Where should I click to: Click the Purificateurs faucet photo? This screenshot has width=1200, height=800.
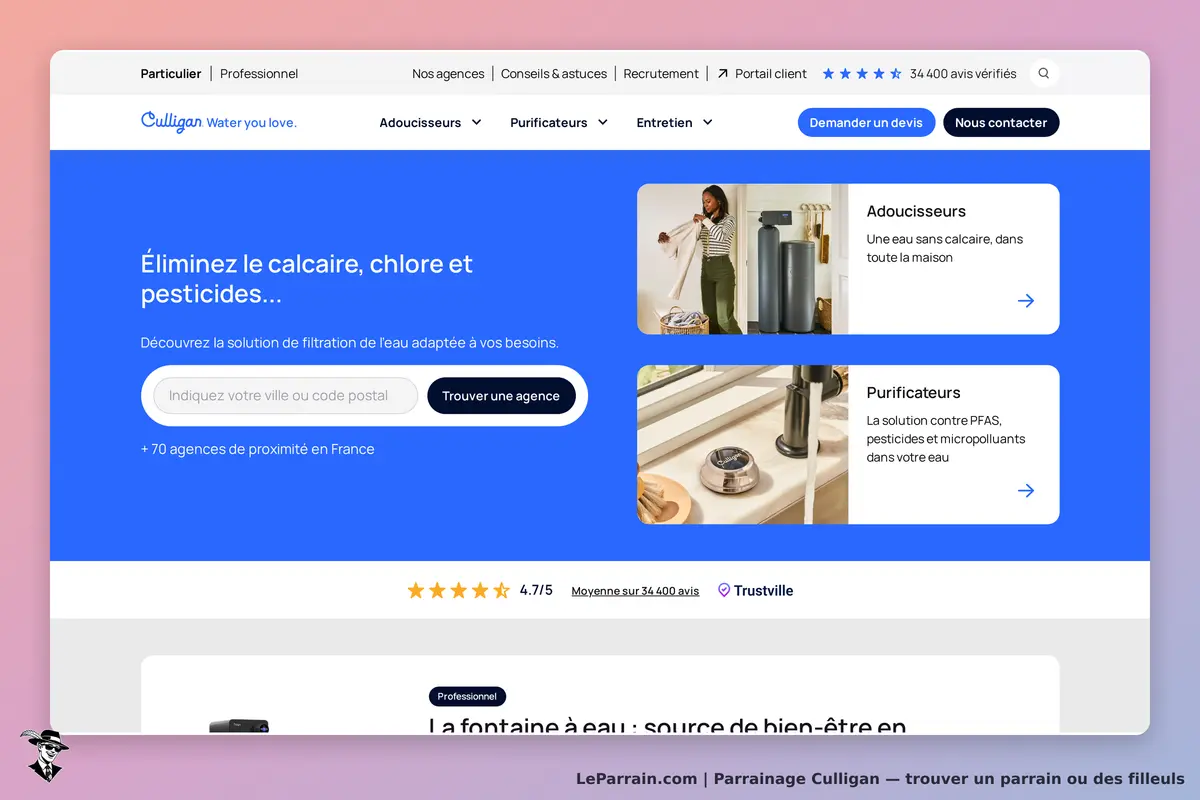(x=742, y=444)
